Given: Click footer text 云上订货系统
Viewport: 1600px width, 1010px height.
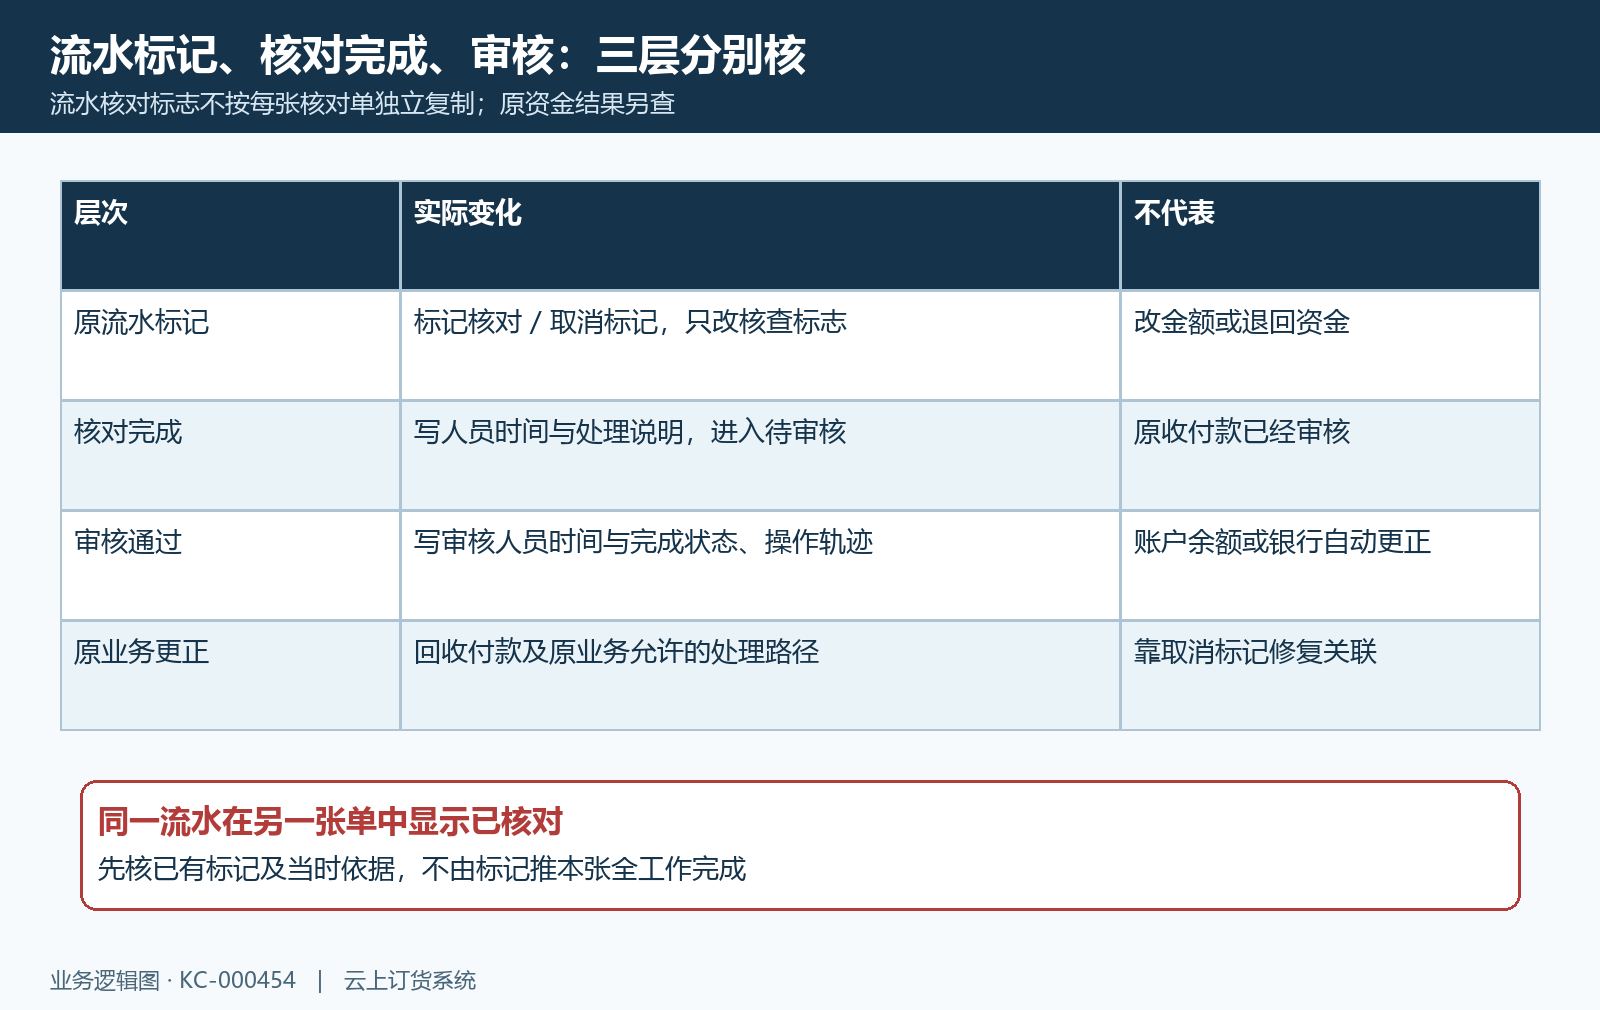Looking at the screenshot, I should (410, 981).
